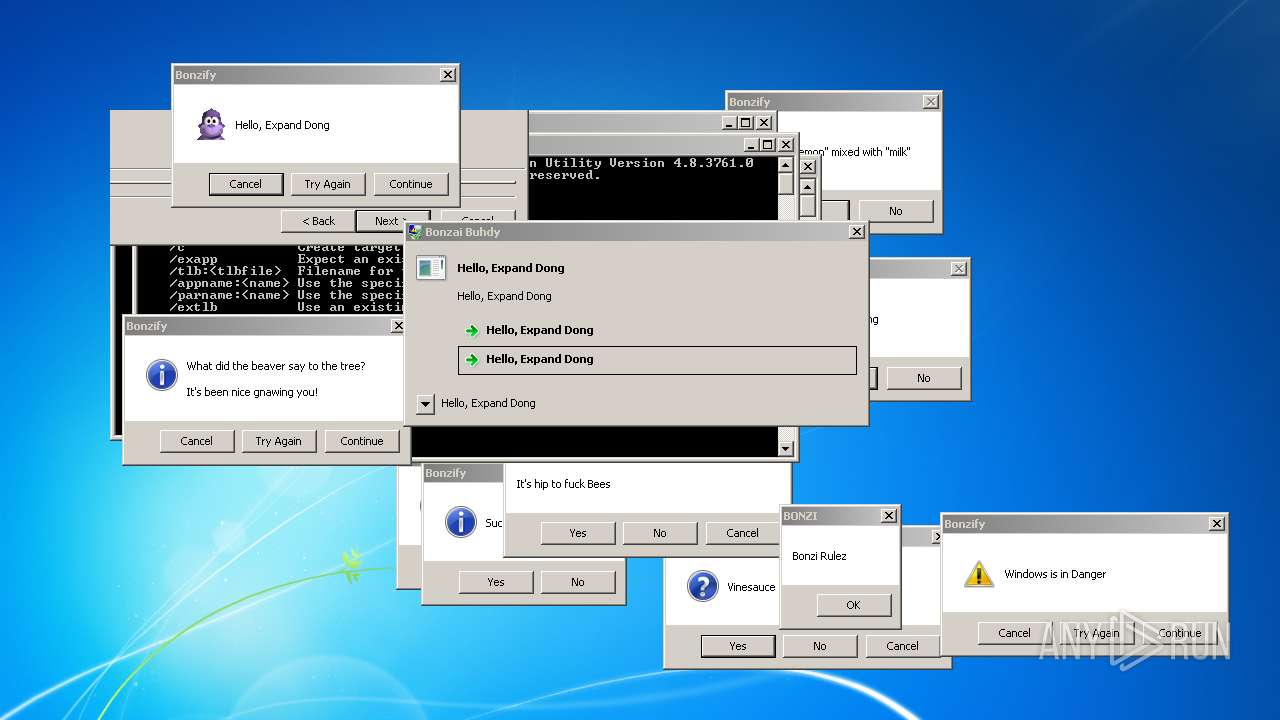Go back with the '< Back' wizard button

[x=317, y=221]
